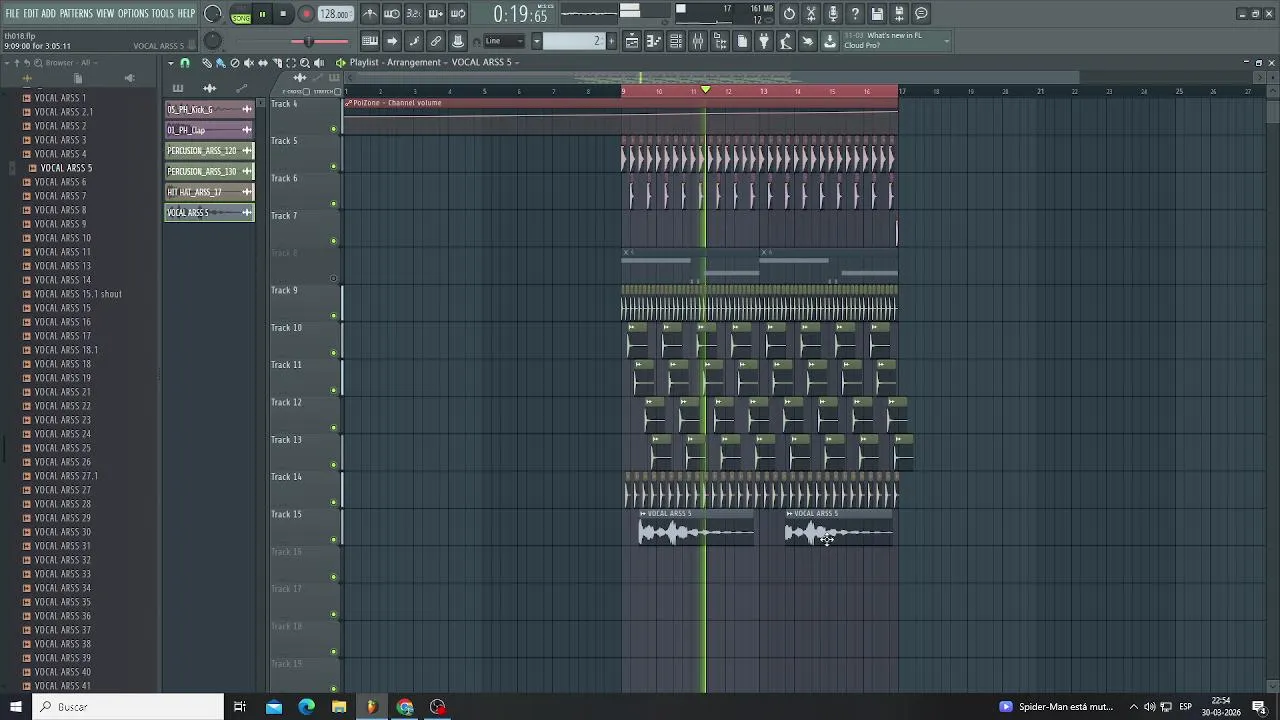Click the tempo field showing 128.000
Screen dimensions: 1280x720
point(335,14)
